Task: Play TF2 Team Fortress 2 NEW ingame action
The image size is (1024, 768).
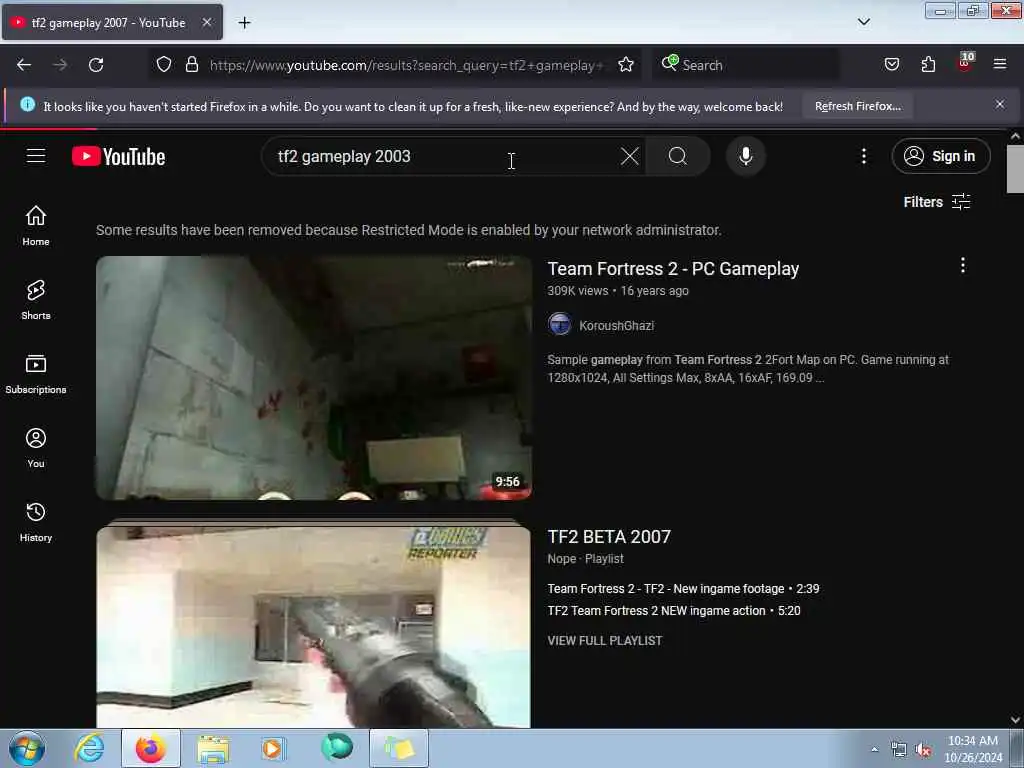Action: (x=673, y=611)
